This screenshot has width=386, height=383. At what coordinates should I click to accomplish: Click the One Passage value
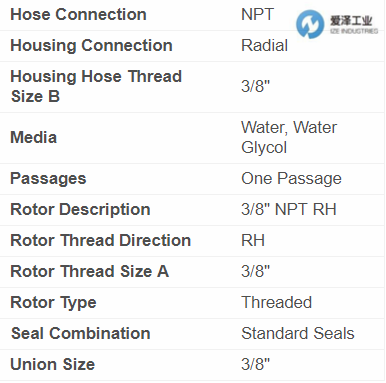point(291,179)
